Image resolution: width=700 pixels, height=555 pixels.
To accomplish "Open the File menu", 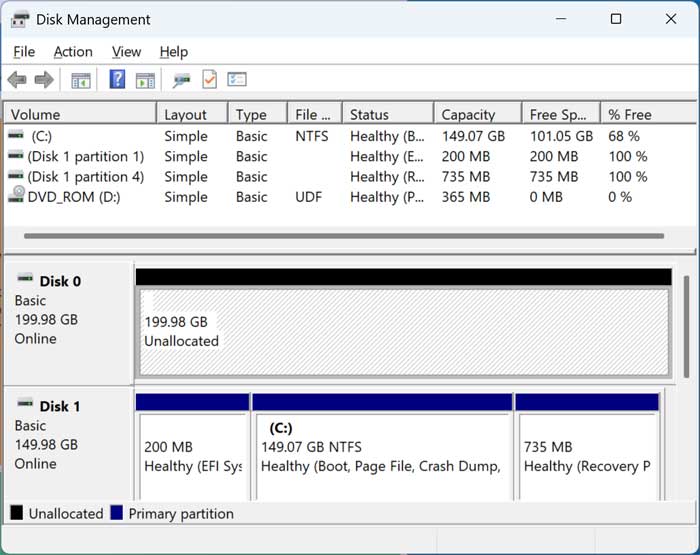I will 24,52.
